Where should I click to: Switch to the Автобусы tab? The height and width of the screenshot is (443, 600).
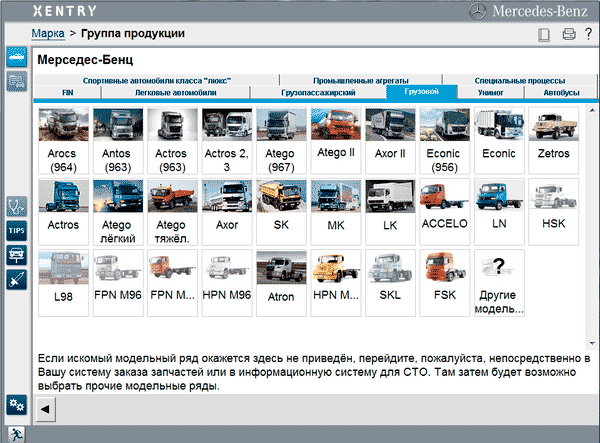tap(561, 93)
